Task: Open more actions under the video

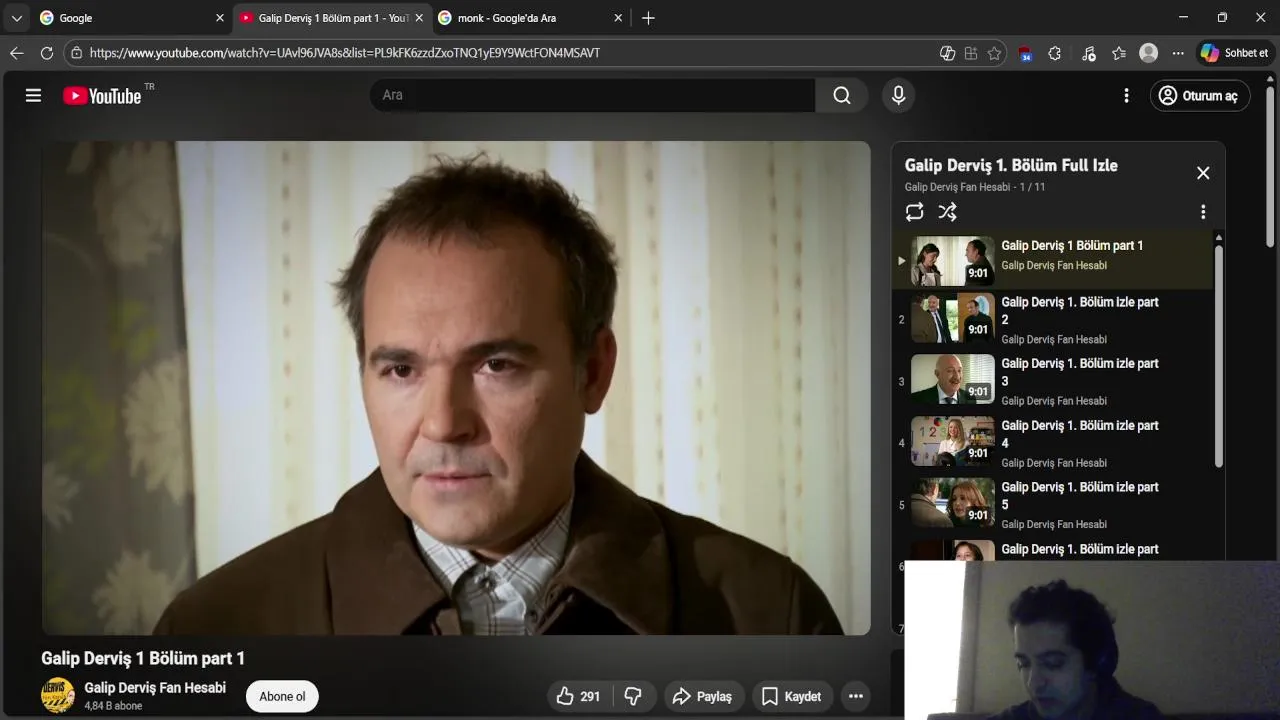Action: coord(855,696)
